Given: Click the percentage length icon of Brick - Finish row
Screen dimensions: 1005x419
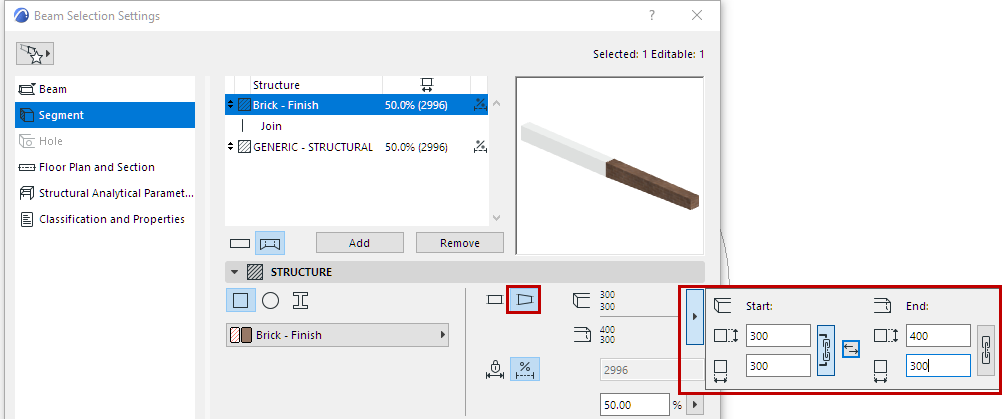Looking at the screenshot, I should pyautogui.click(x=480, y=105).
